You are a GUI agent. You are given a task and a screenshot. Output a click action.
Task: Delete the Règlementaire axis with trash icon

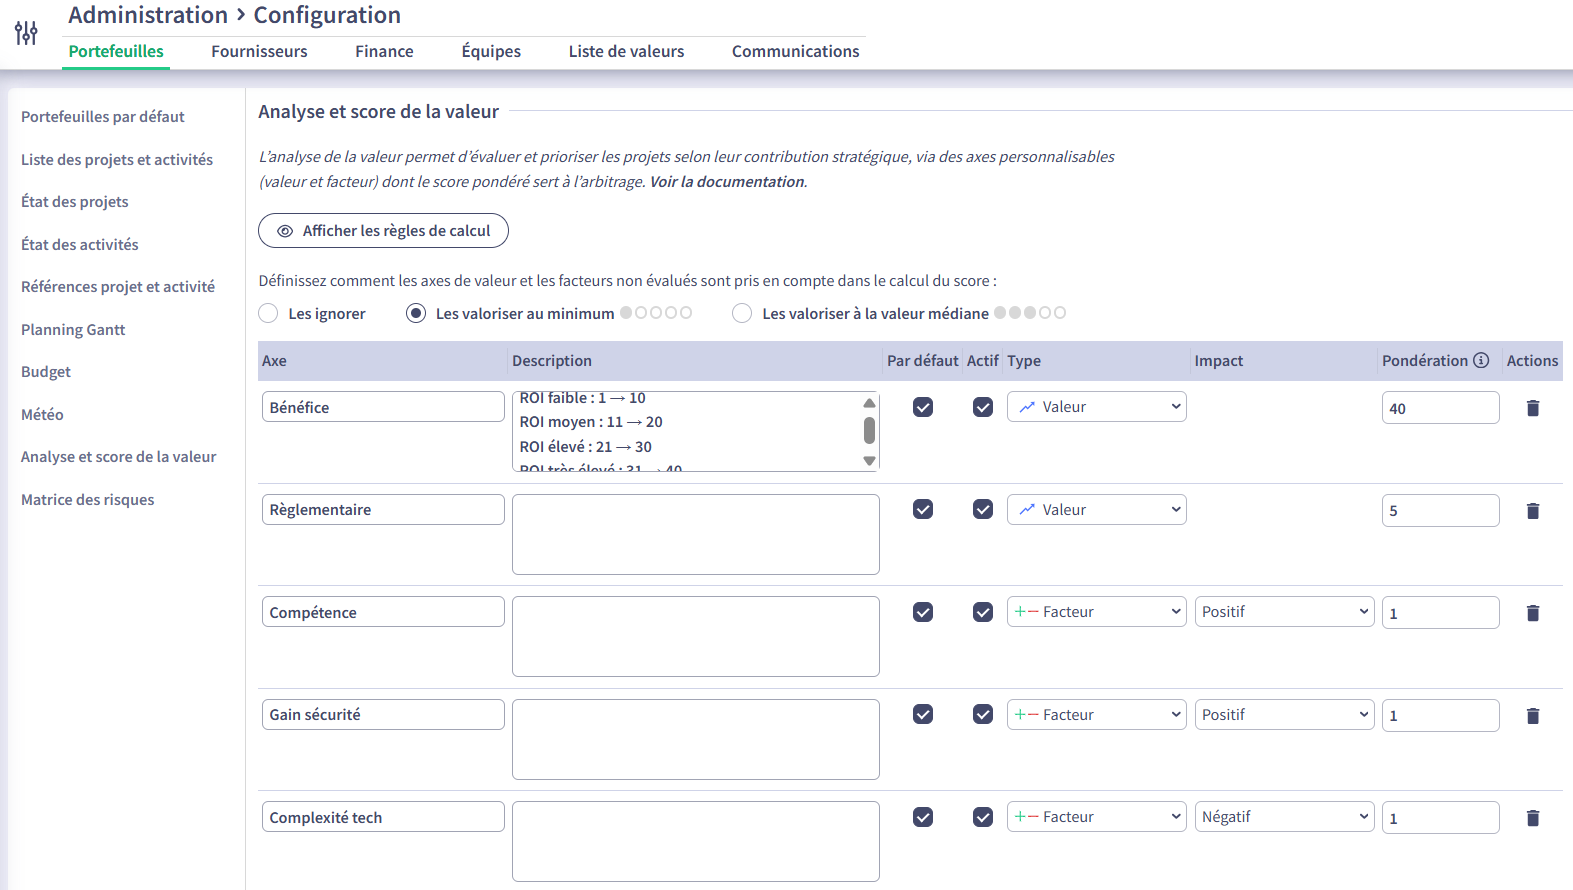click(x=1532, y=511)
